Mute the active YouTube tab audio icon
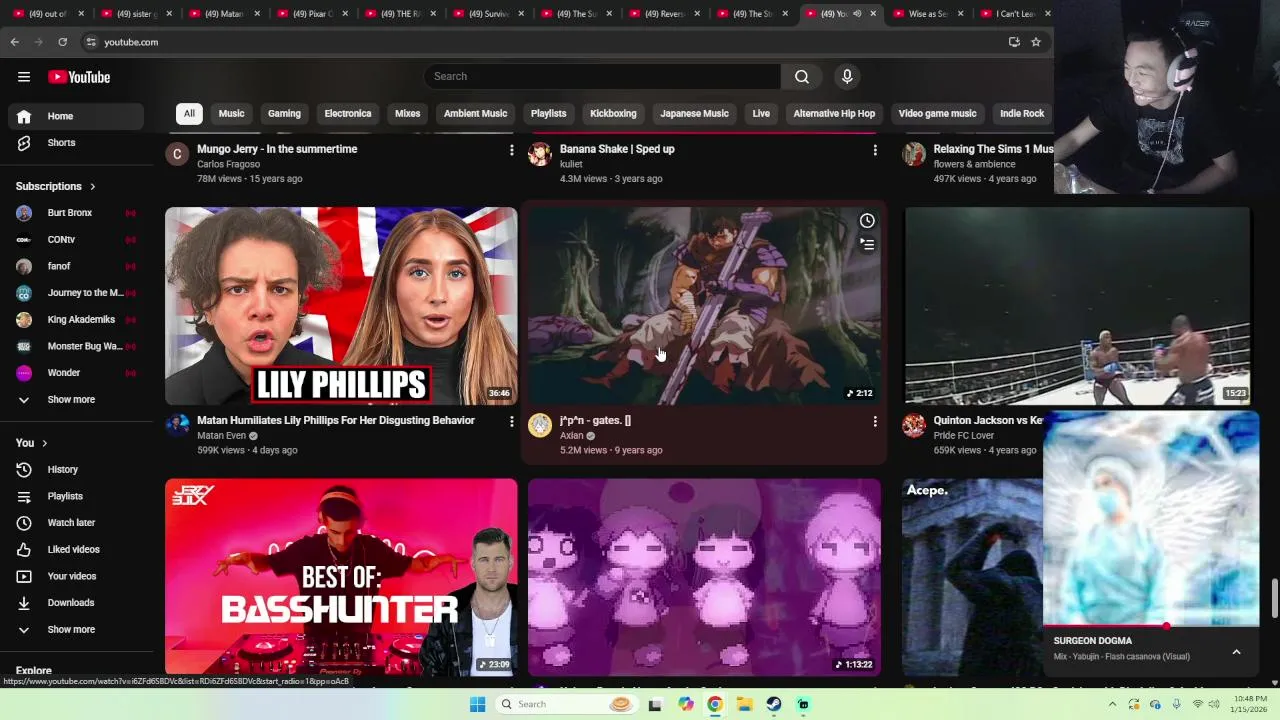This screenshot has width=1280, height=720. click(x=857, y=14)
